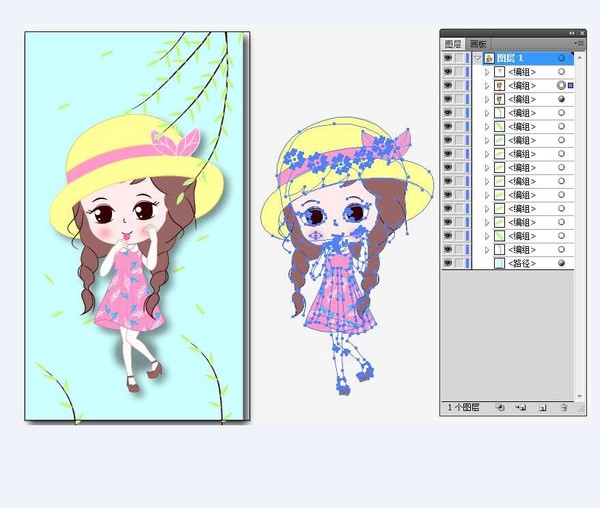Click the Create New Layer icon
Image resolution: width=600 pixels, height=508 pixels.
[543, 407]
